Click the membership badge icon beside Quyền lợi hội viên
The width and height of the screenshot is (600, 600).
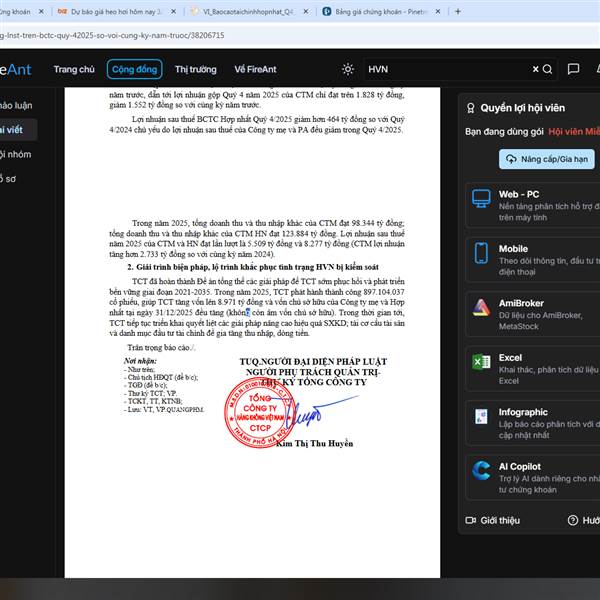click(x=471, y=108)
